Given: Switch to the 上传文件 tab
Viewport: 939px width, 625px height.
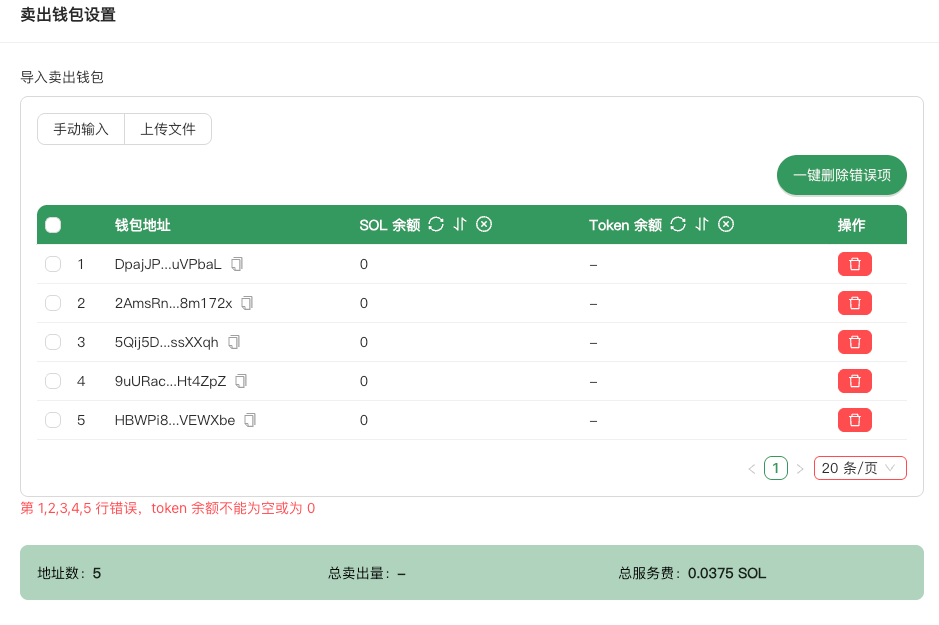Looking at the screenshot, I should point(168,129).
